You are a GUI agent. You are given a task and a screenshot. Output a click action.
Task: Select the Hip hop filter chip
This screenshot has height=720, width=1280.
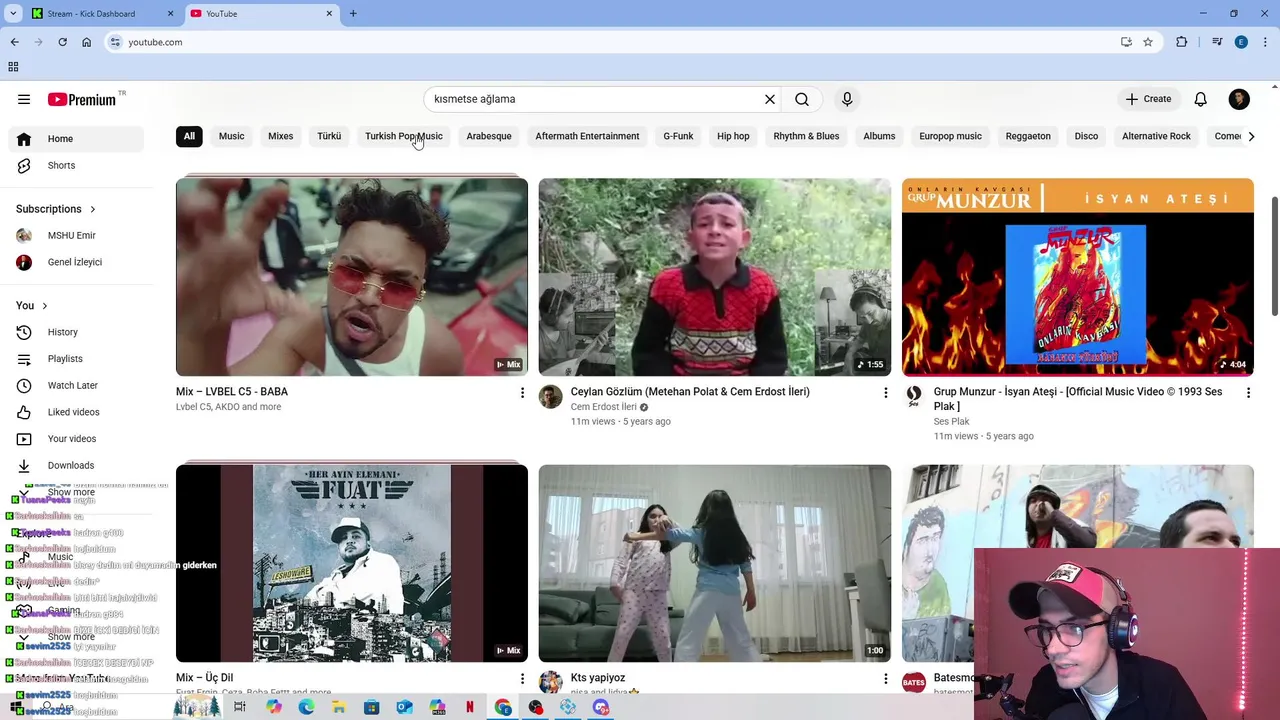[733, 136]
